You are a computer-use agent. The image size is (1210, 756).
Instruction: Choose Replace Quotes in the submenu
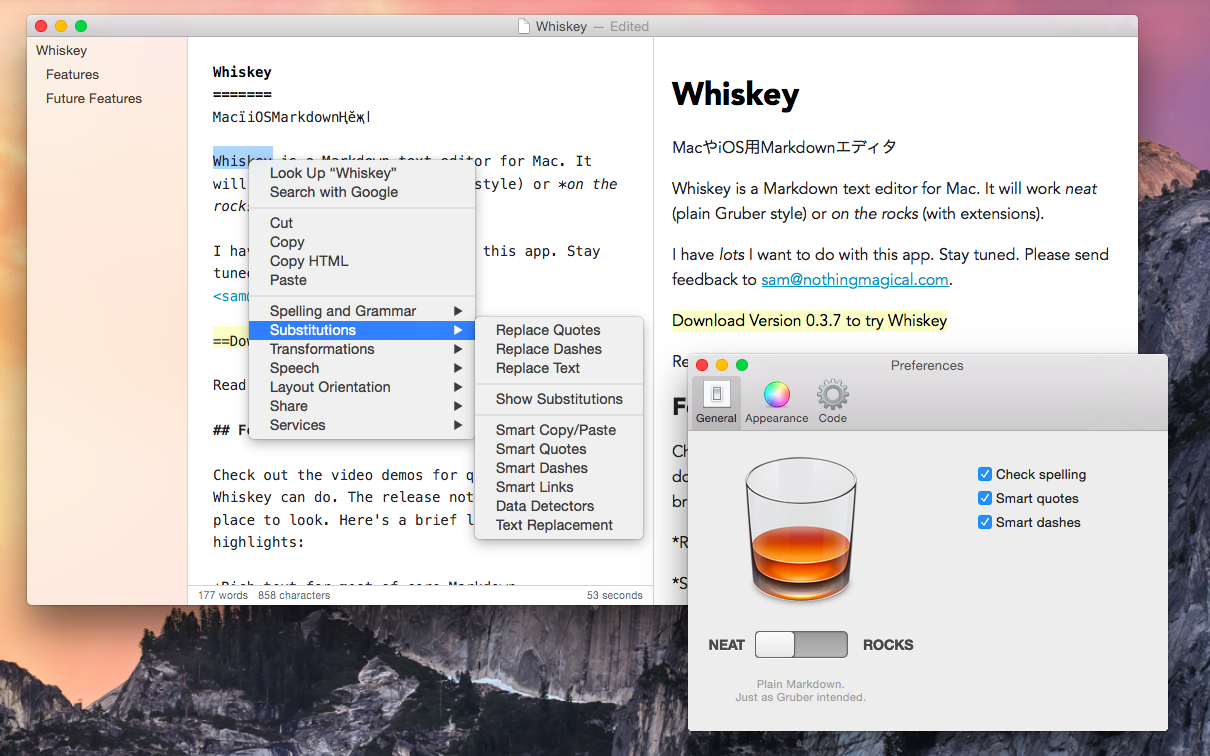[x=559, y=330]
